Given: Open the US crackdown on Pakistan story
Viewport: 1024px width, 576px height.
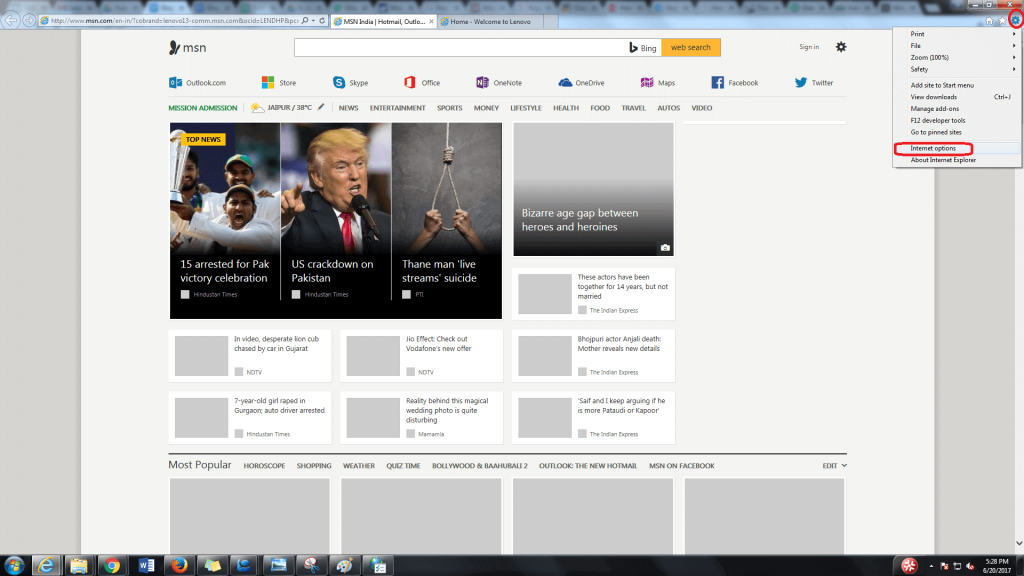Looking at the screenshot, I should (336, 221).
